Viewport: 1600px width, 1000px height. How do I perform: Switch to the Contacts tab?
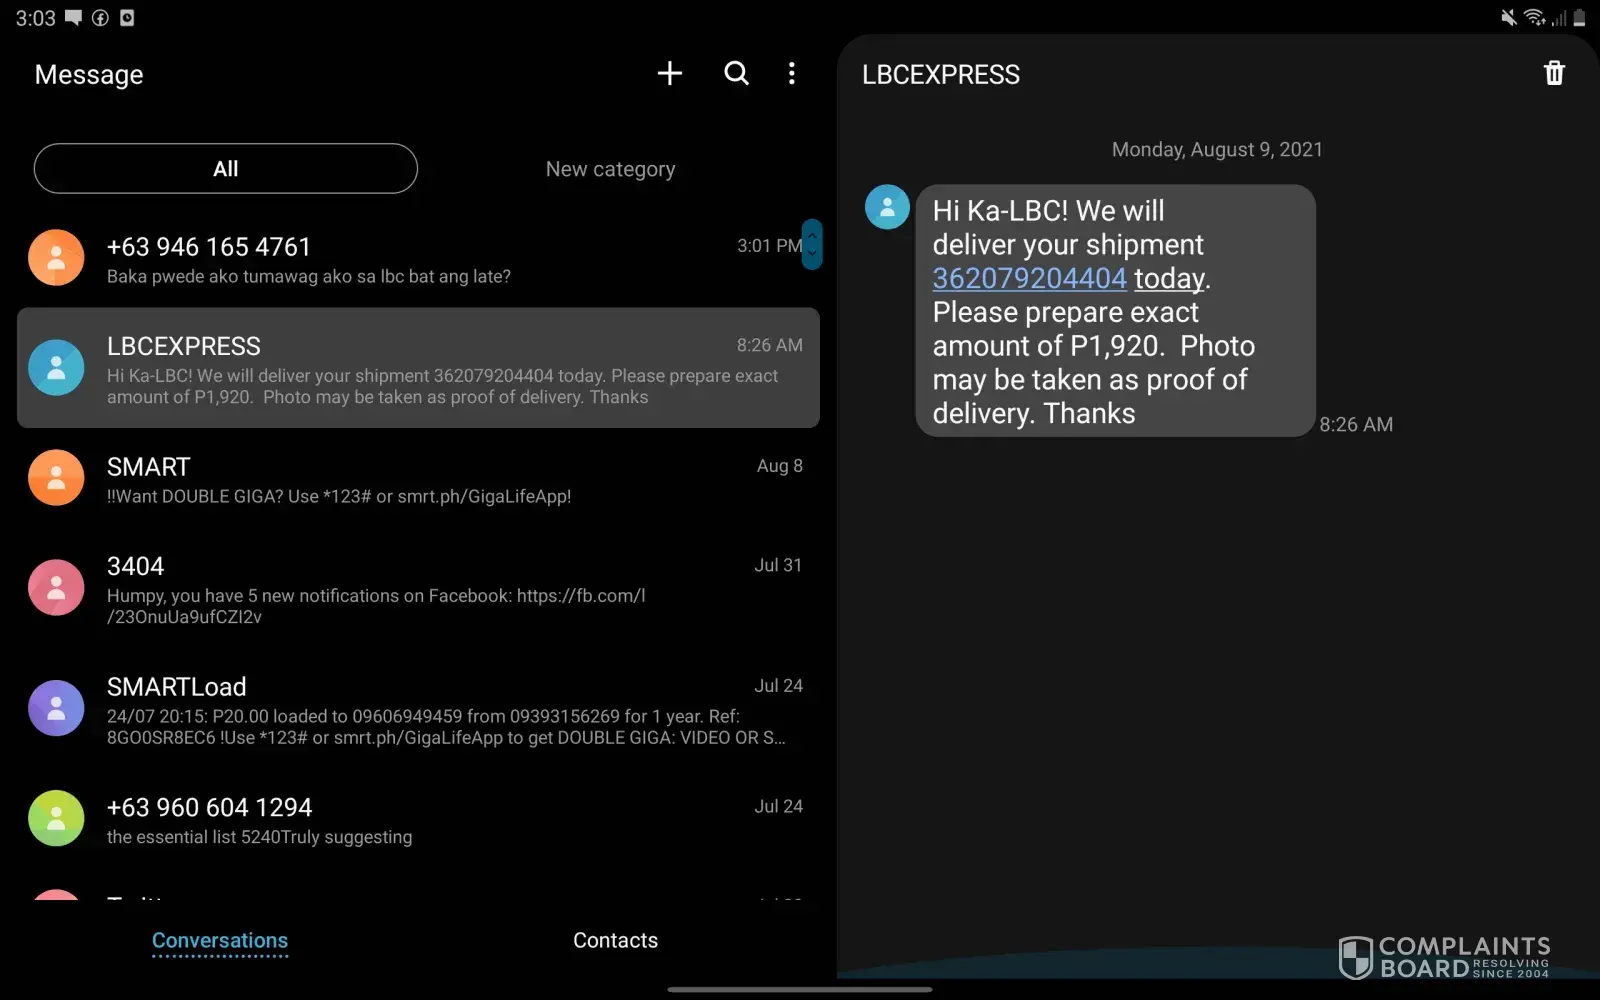point(615,940)
